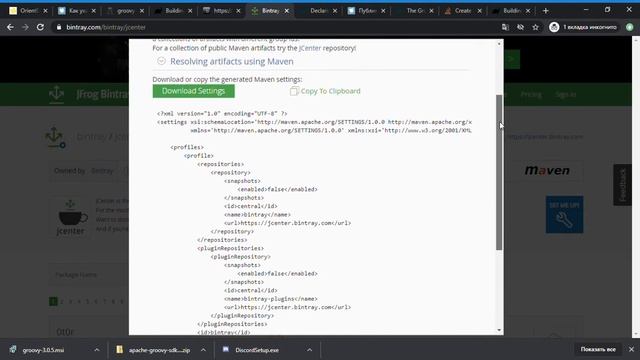The width and height of the screenshot is (640, 360).
Task: Expand options for DiscordSetup.exe download
Action: point(309,350)
